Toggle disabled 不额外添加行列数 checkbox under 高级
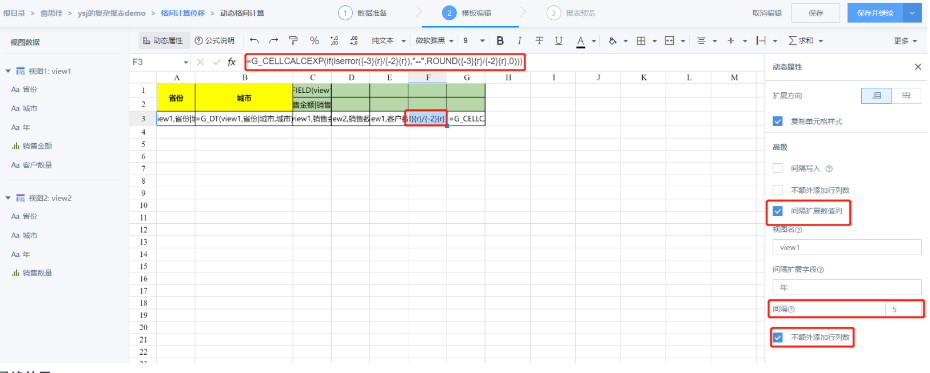Image resolution: width=930 pixels, height=373 pixels. [x=778, y=190]
